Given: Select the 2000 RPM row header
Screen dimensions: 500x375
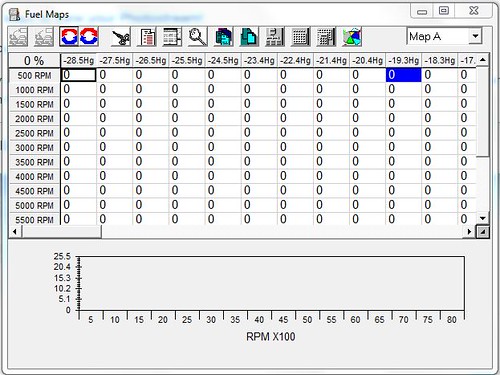Looking at the screenshot, I should click(35, 119).
